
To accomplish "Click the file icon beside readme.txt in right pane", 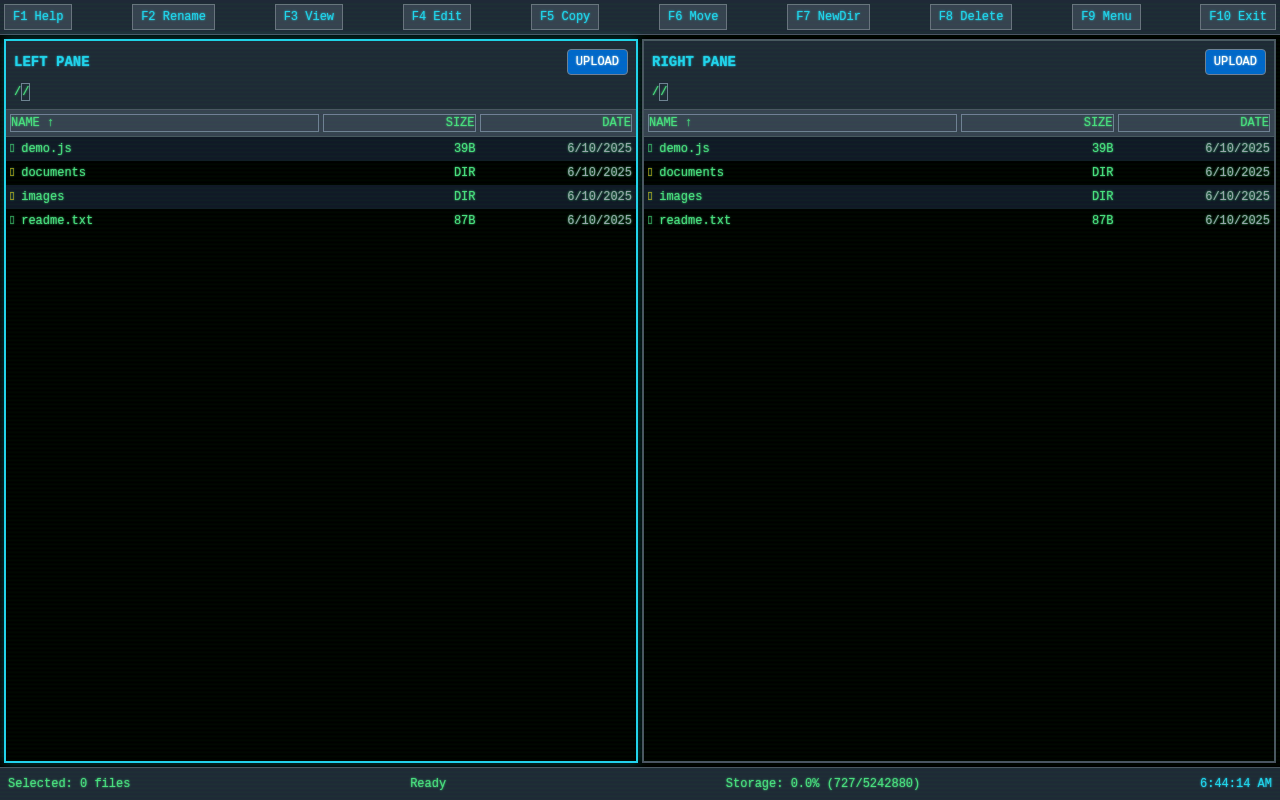I will 650,220.
